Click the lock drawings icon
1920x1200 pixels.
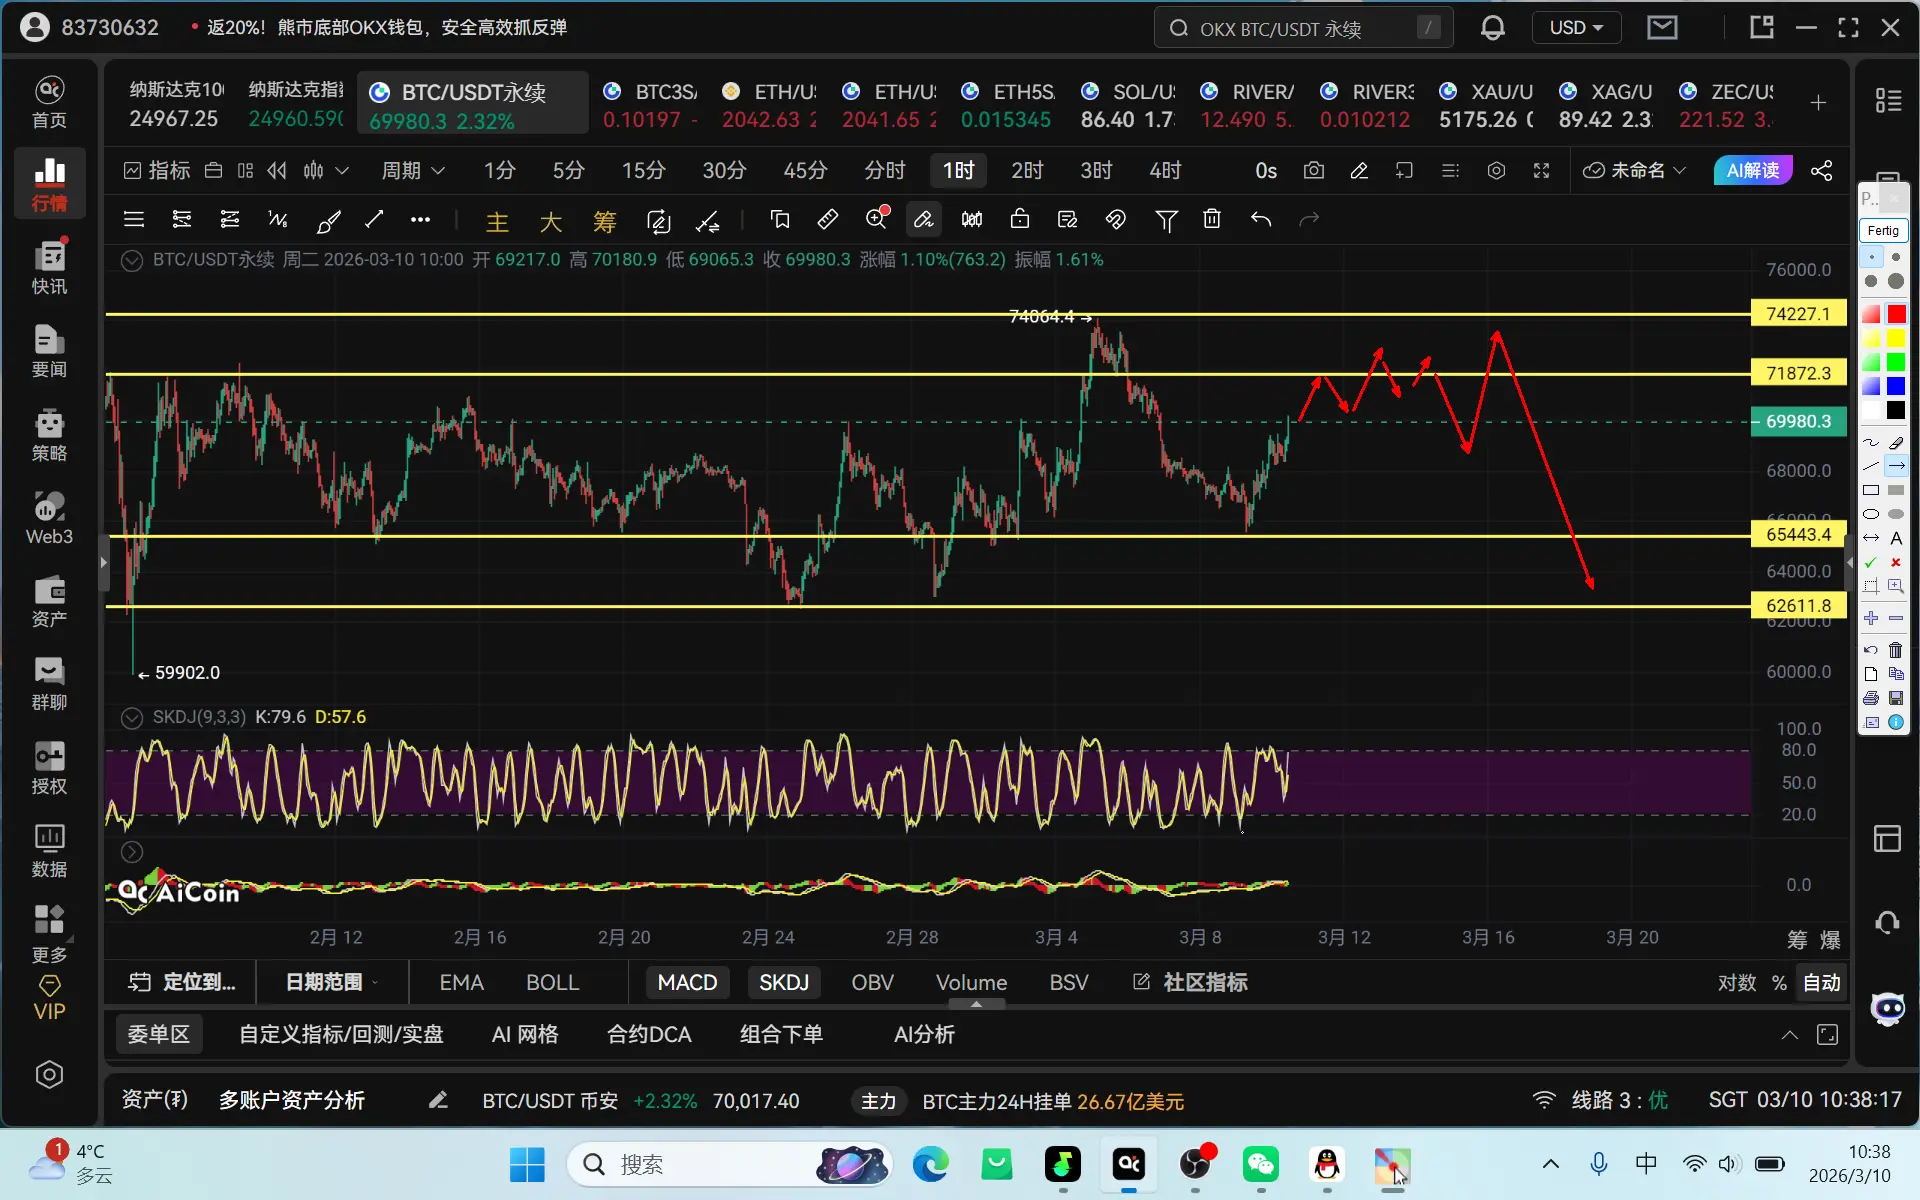tap(1019, 219)
